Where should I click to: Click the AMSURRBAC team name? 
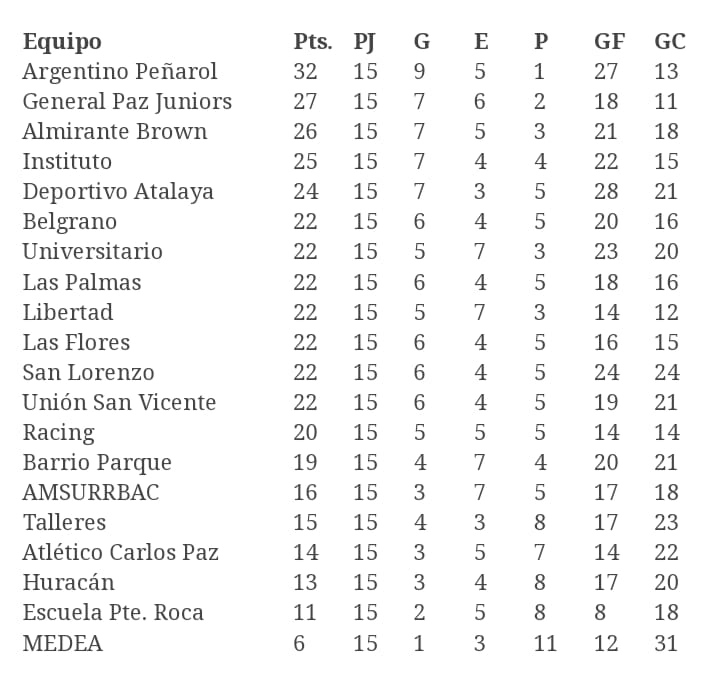tap(91, 492)
